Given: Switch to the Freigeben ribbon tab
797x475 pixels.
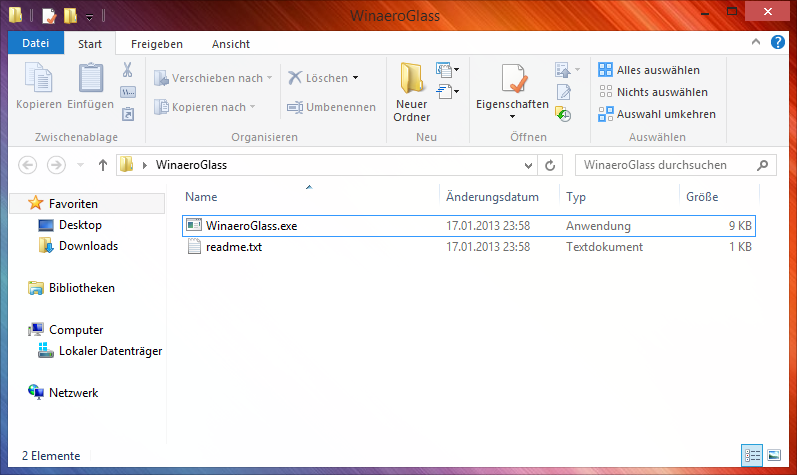Looking at the screenshot, I should (x=157, y=44).
